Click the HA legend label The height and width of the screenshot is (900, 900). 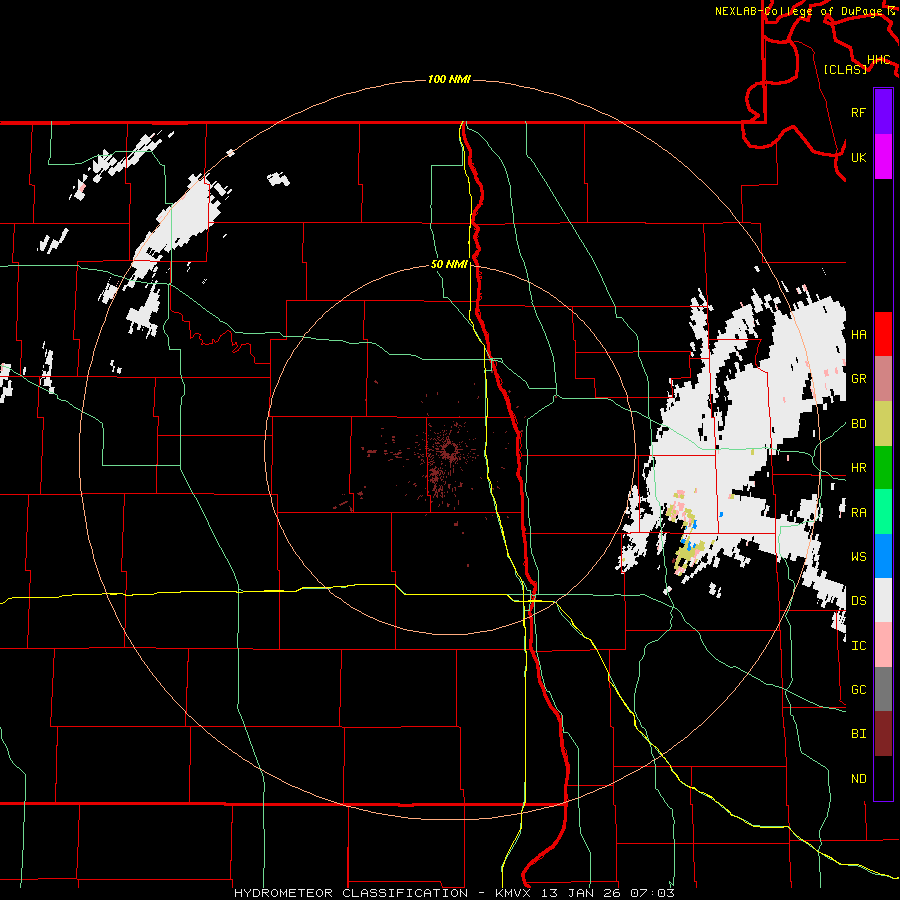tap(858, 334)
